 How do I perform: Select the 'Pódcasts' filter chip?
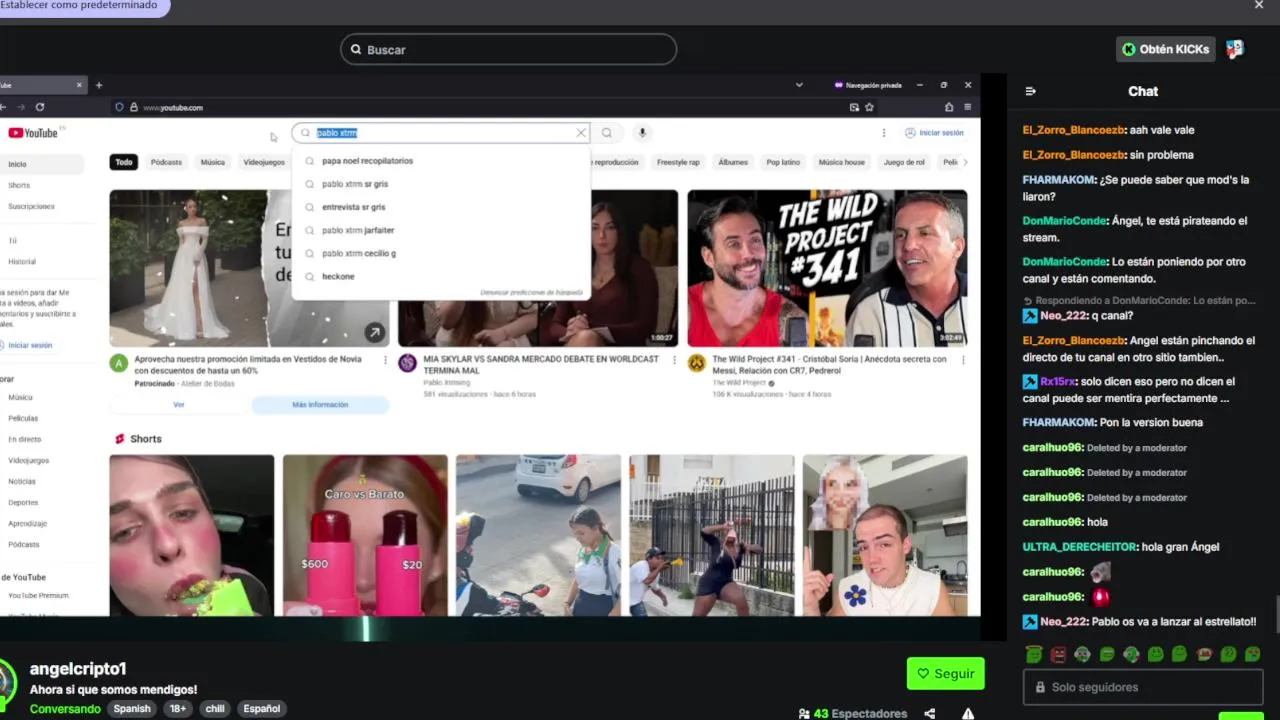click(166, 162)
